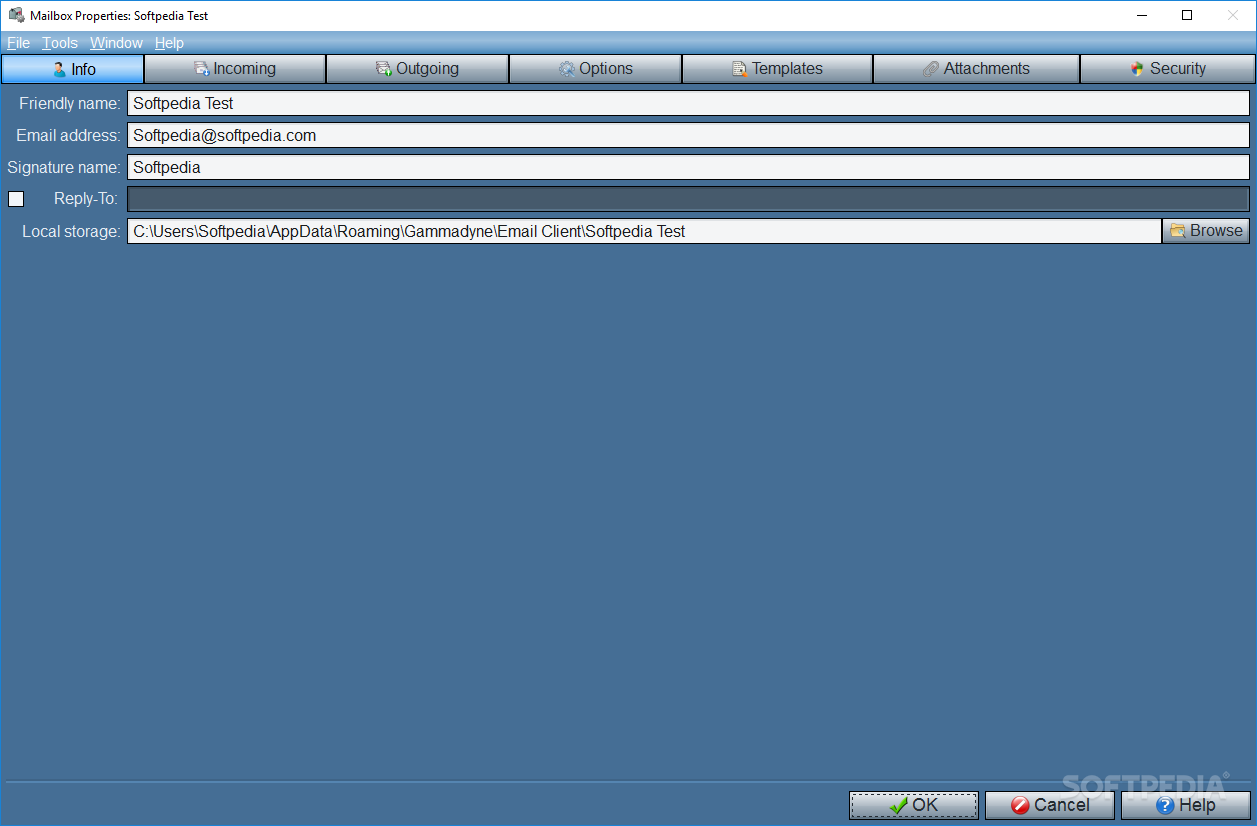Switch to the Templates tab
Screen dimensions: 1257x826
click(777, 69)
